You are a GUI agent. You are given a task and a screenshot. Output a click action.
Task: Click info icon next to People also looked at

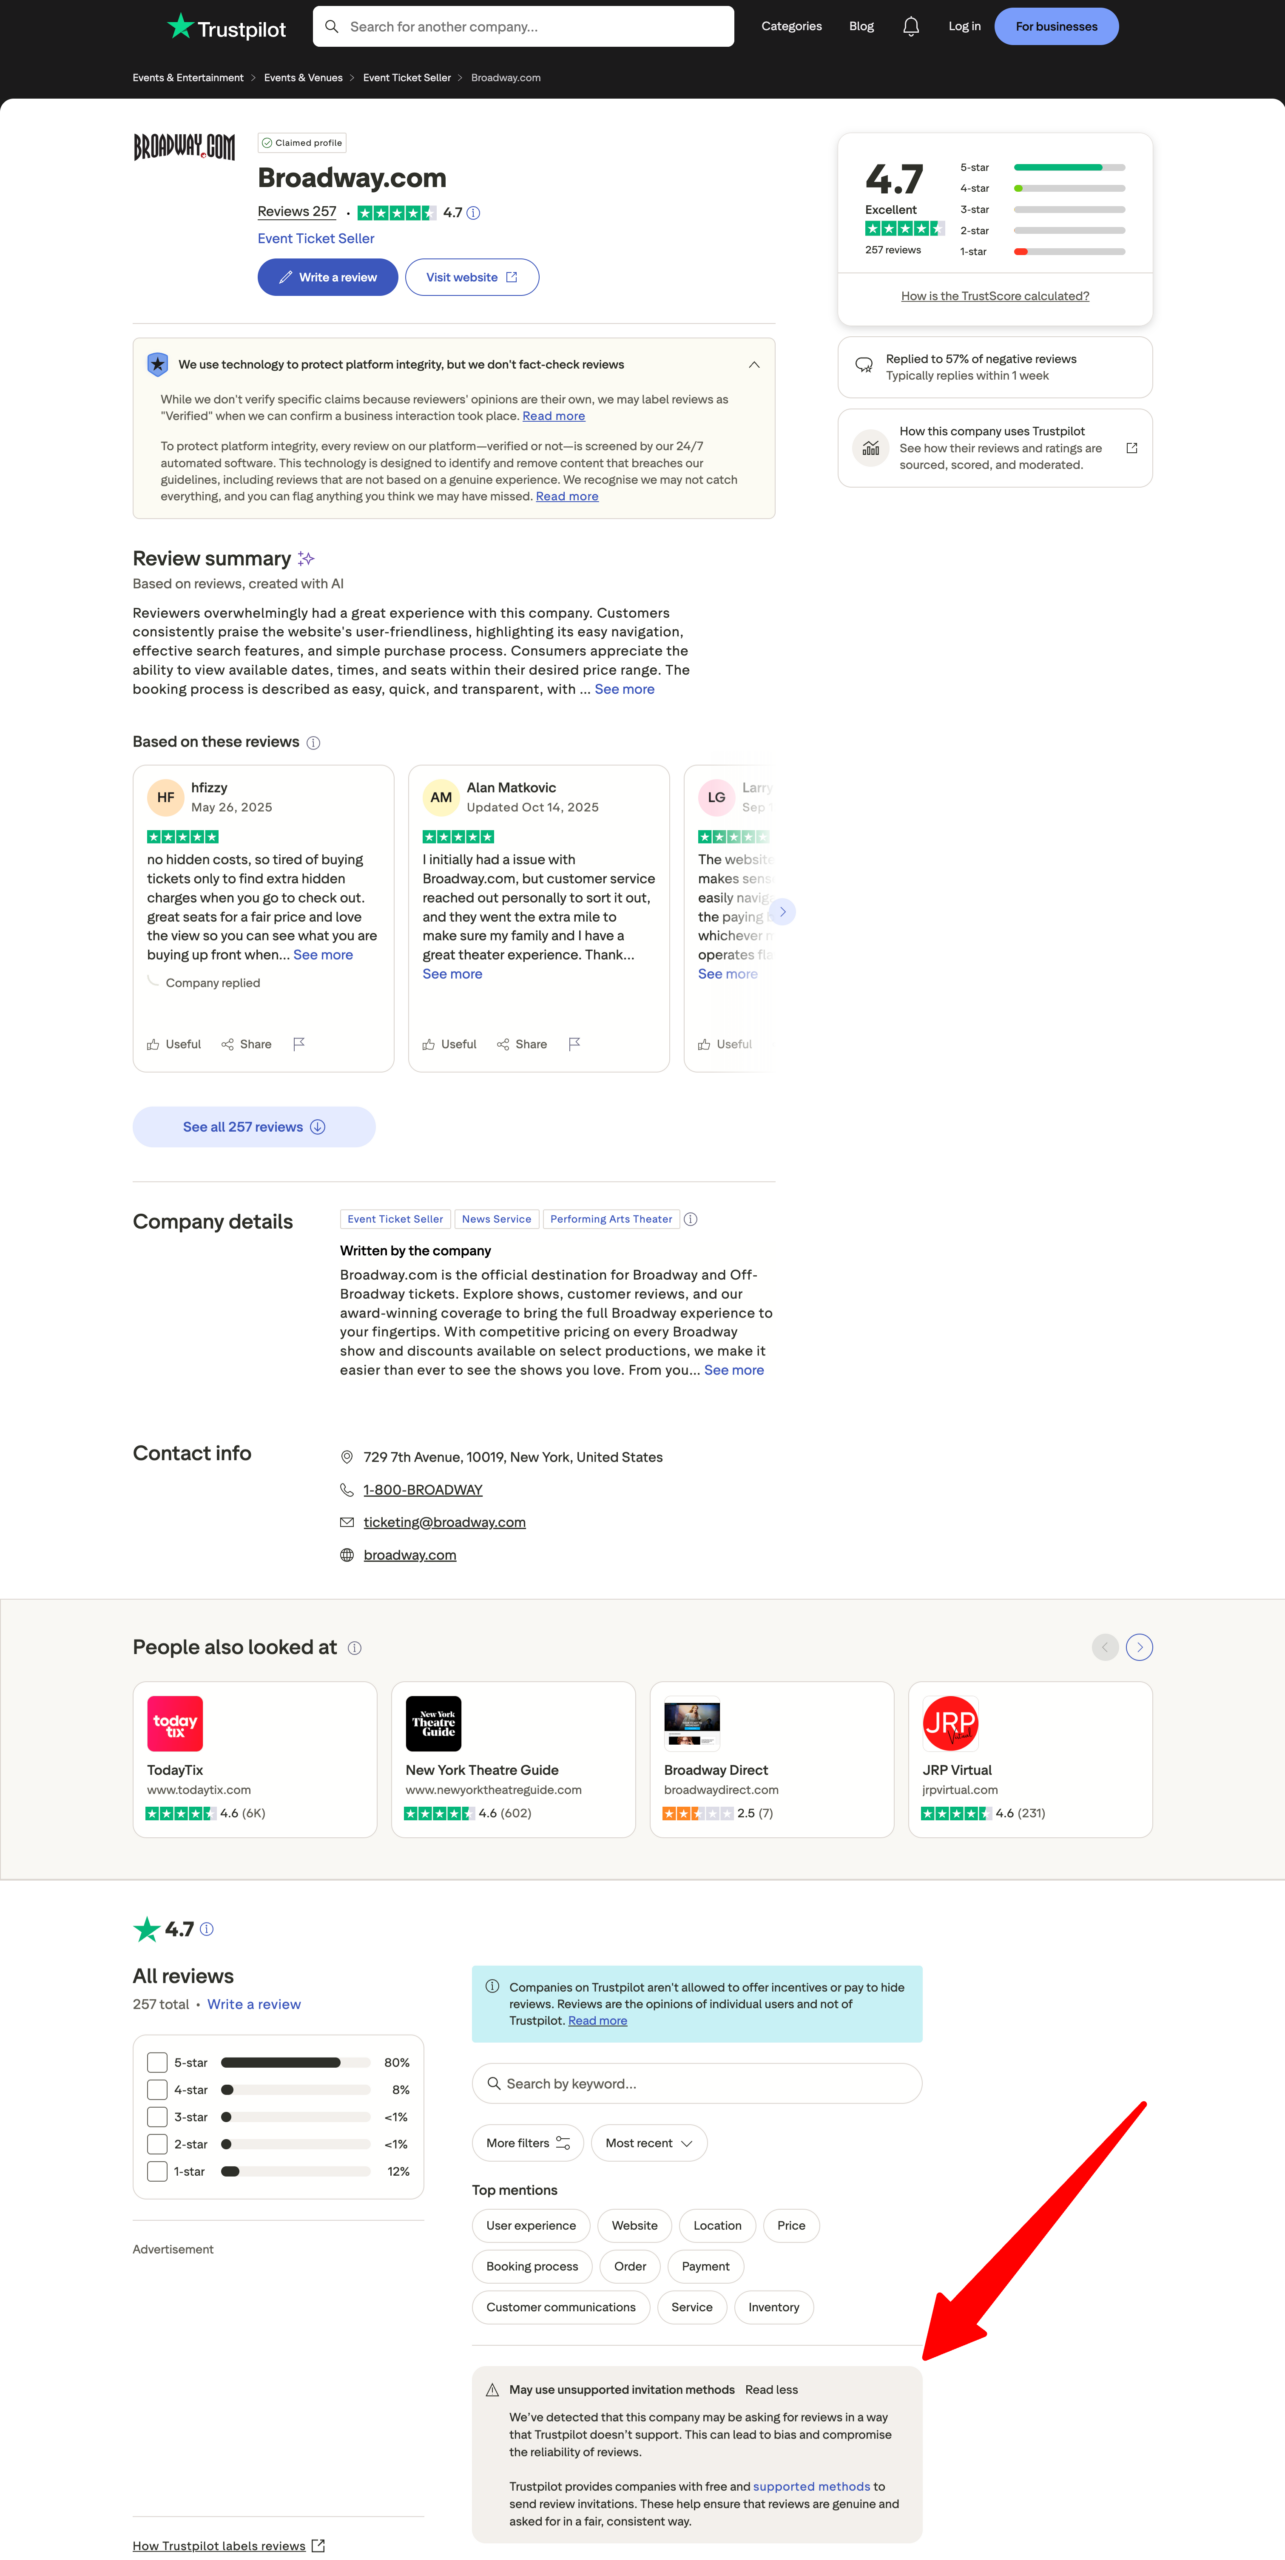(x=354, y=1648)
